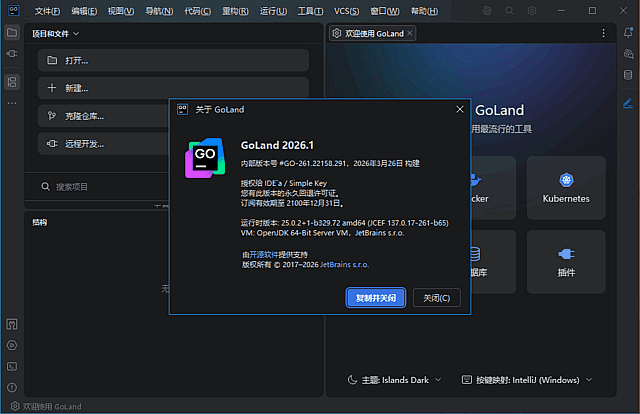Screen dimensions: 640x414
Task: Open the Project tool window folder icon
Action: [x=12, y=33]
